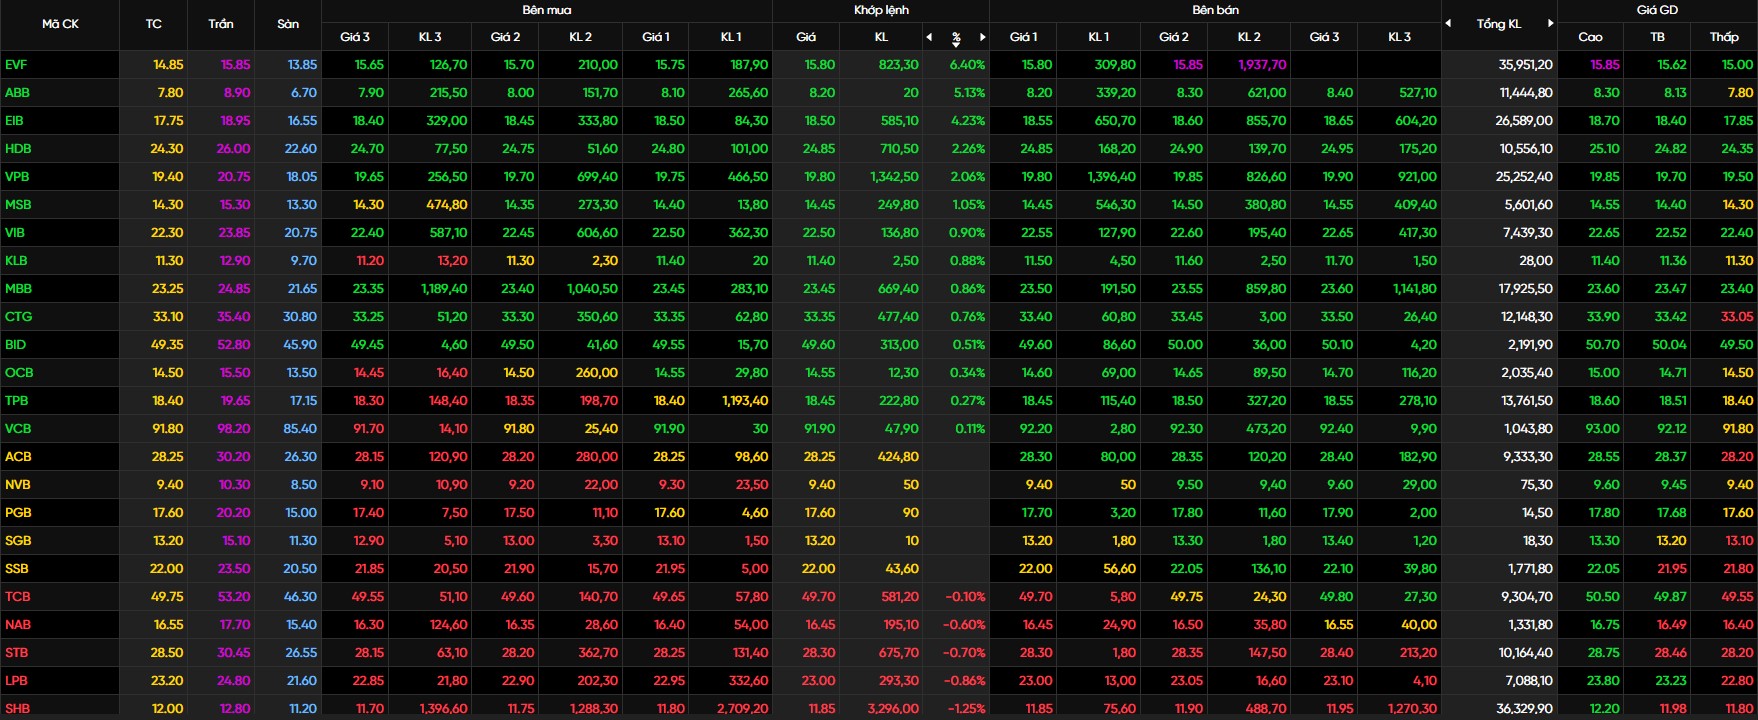Click EVF percent change 6.40%
Screen dimensions: 1758x720
pyautogui.click(x=967, y=64)
